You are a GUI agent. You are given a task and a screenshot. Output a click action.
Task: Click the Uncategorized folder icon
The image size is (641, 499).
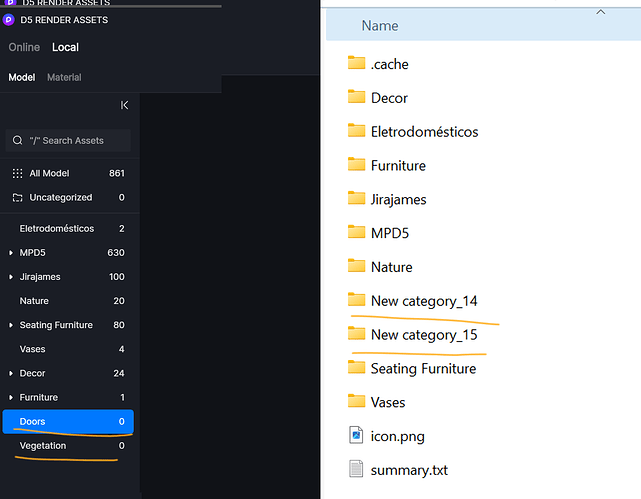[x=17, y=197]
